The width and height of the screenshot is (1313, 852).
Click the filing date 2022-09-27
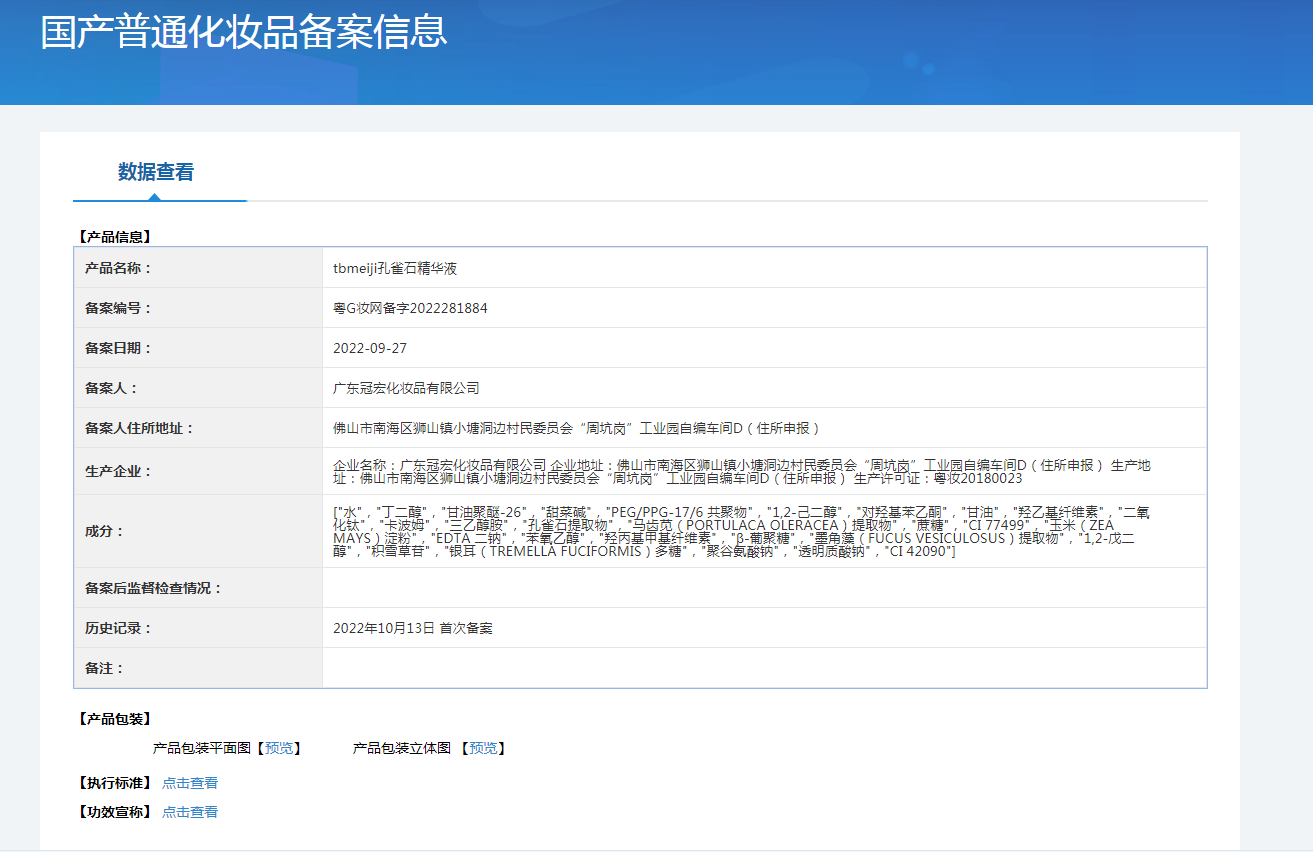[x=370, y=348]
